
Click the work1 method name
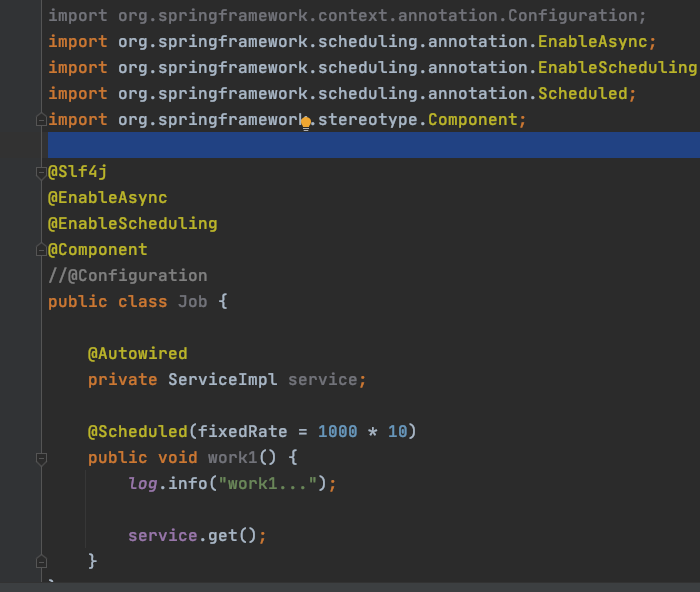click(x=233, y=458)
